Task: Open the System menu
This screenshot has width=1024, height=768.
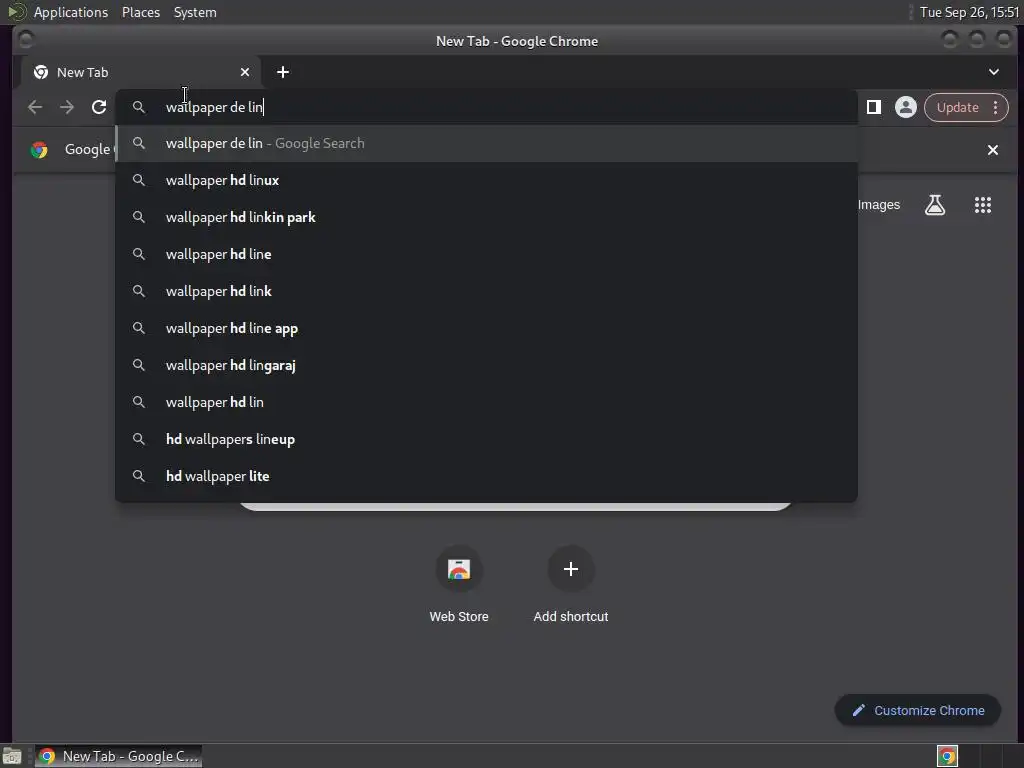Action: pos(195,12)
